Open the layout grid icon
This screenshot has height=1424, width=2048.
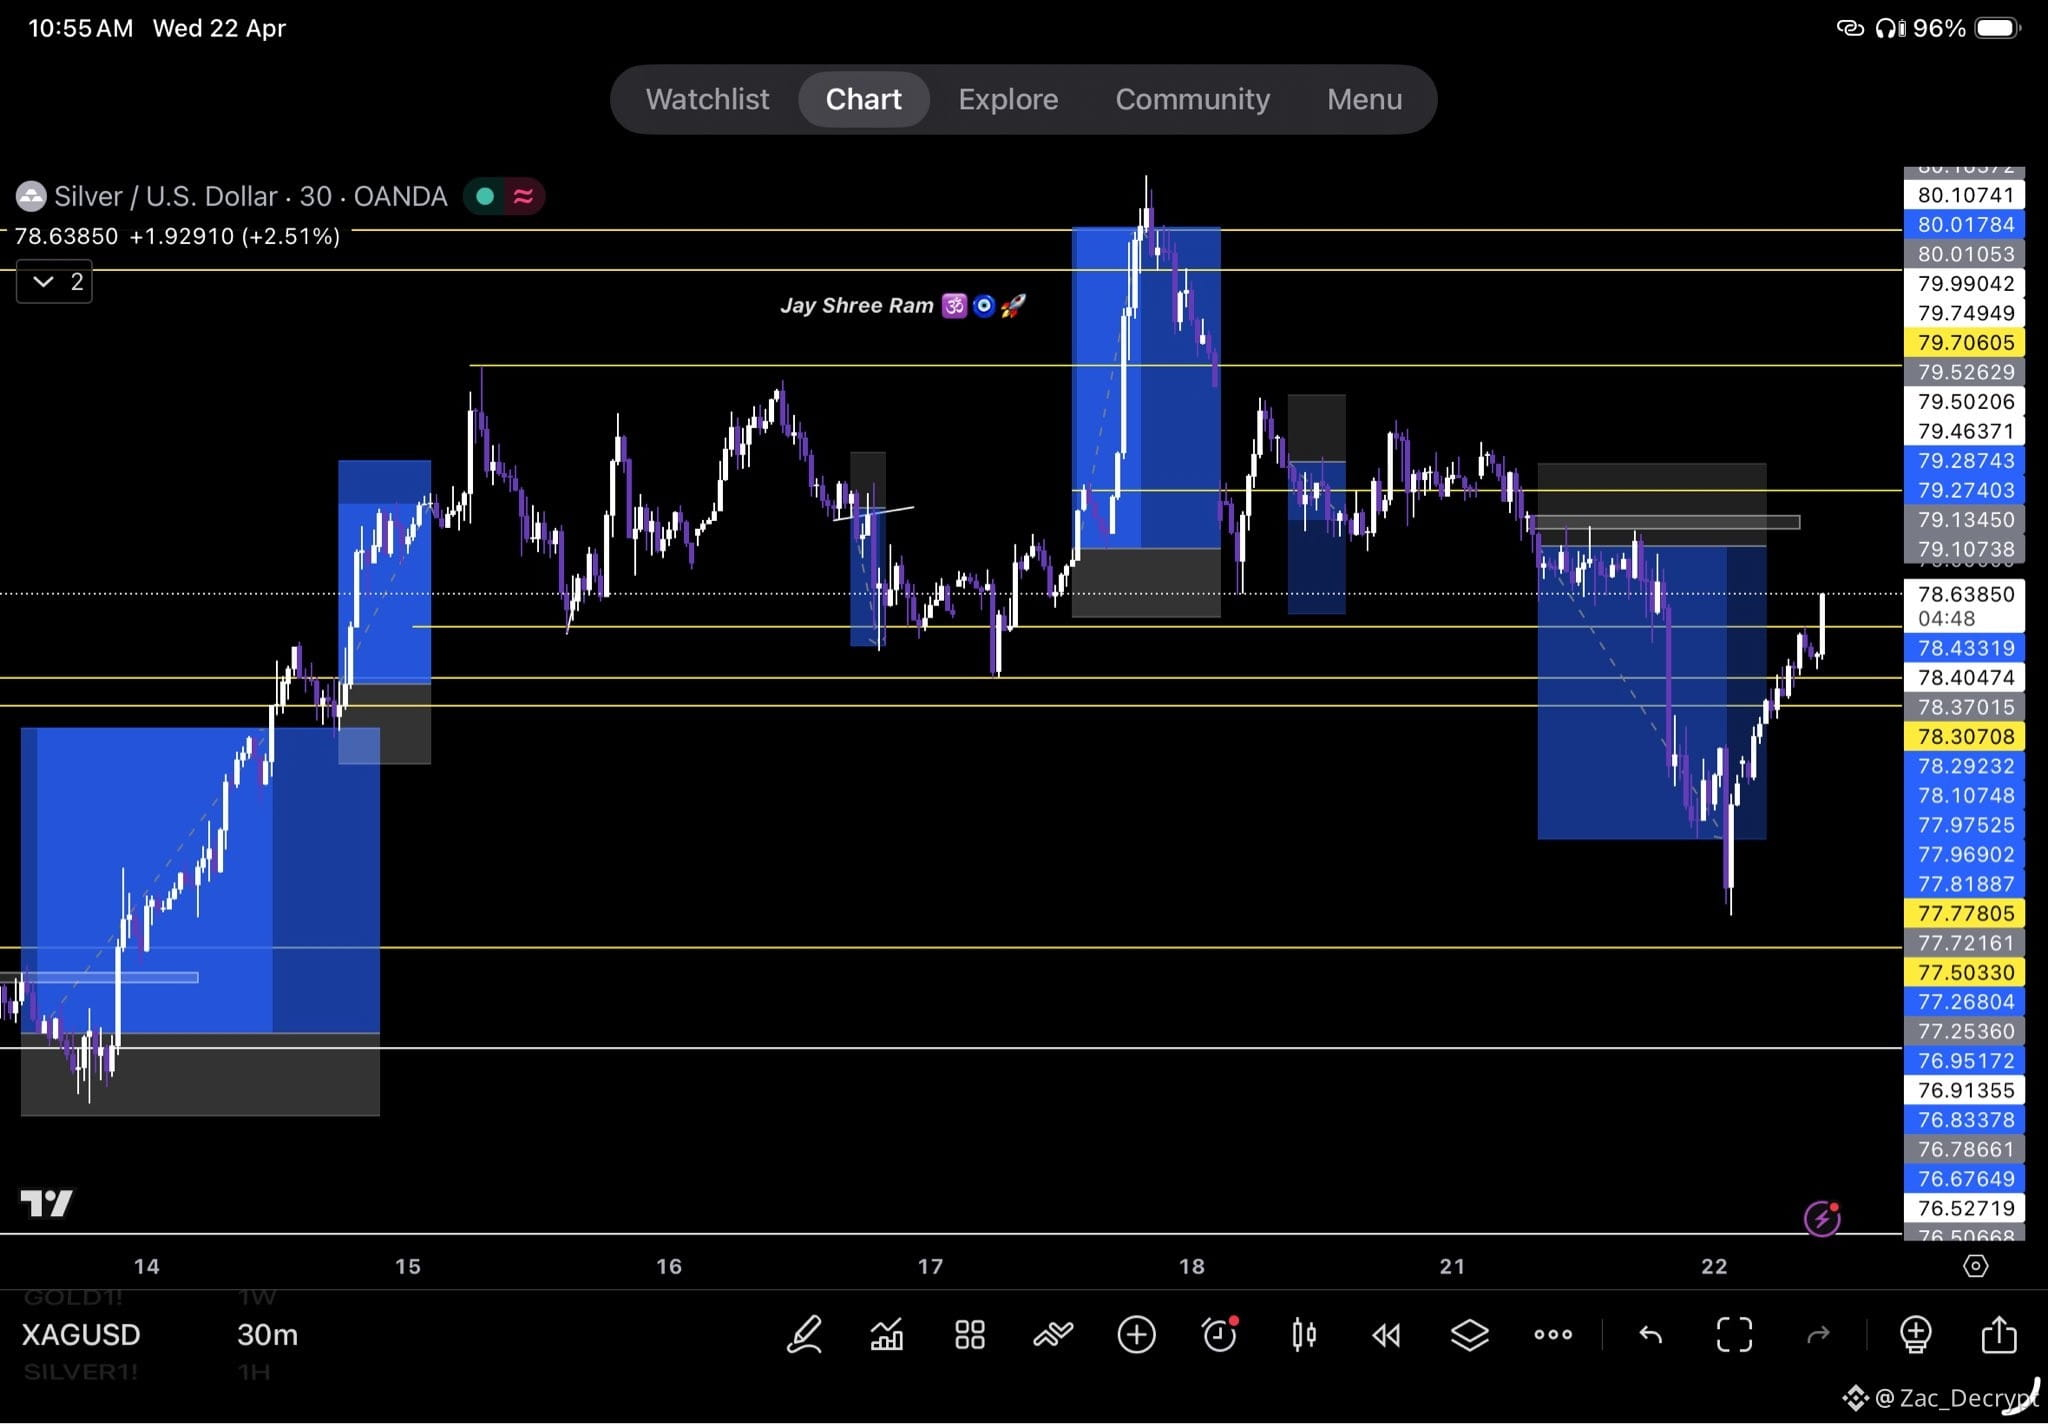coord(969,1334)
